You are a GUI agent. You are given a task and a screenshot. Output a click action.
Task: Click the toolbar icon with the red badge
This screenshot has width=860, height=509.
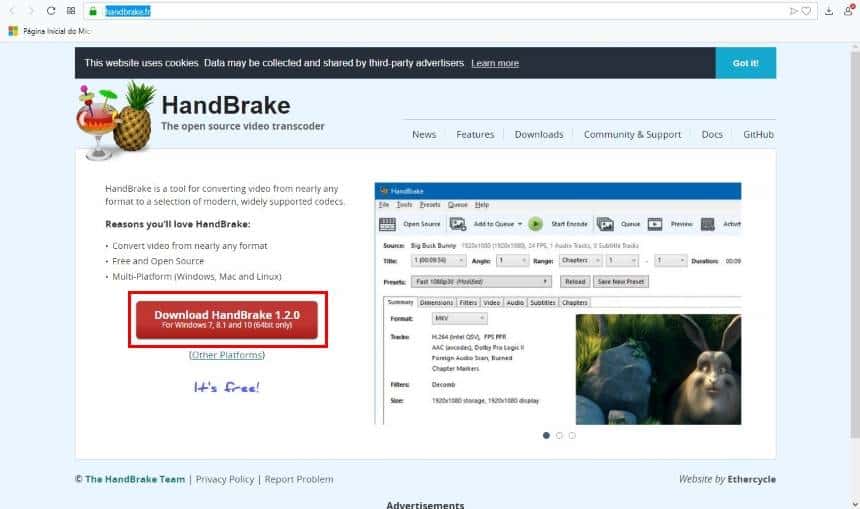point(848,10)
